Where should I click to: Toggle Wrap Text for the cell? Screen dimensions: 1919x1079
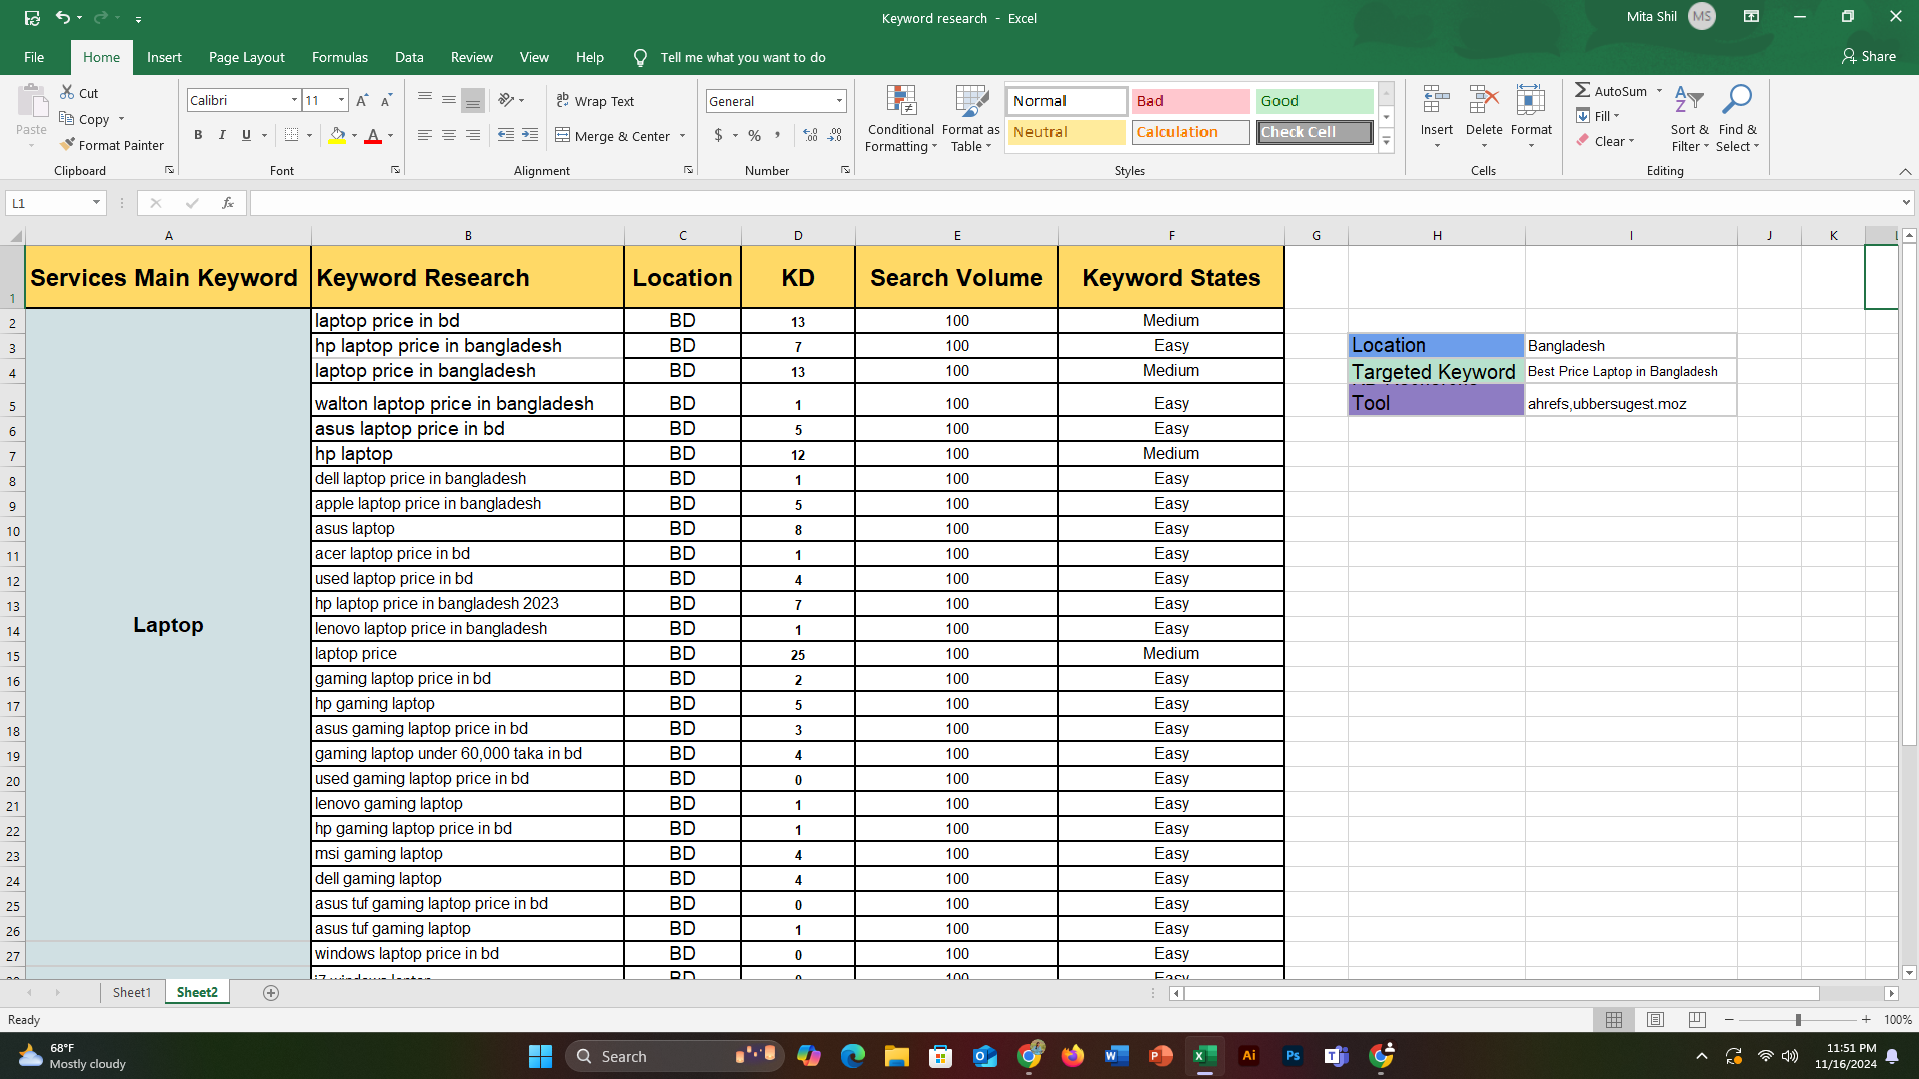coord(595,101)
